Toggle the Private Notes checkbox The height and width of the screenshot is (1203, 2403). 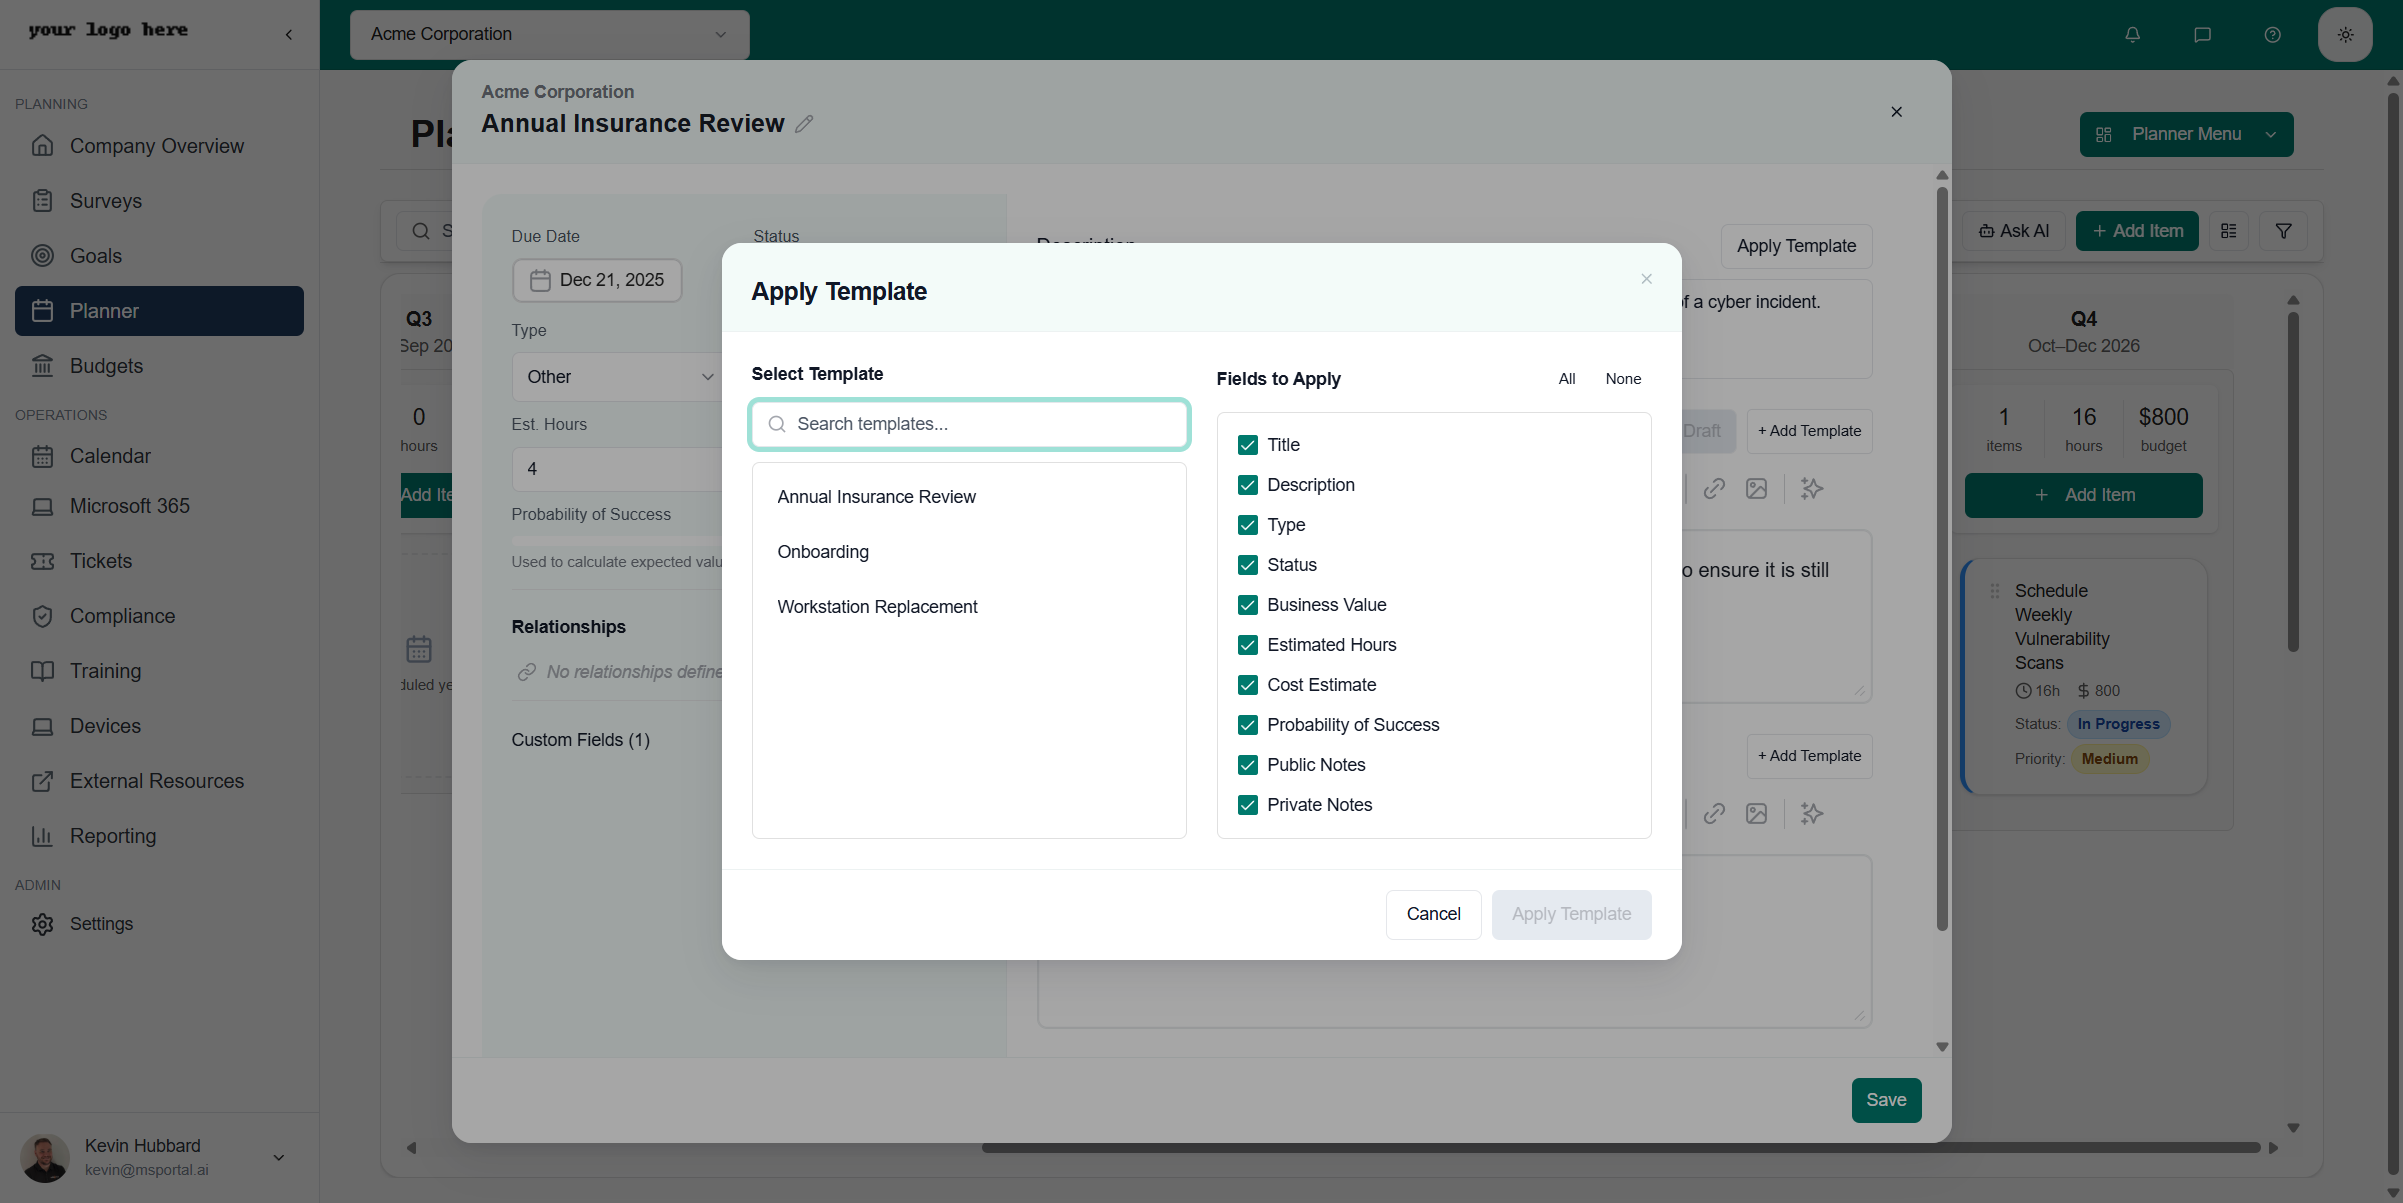click(x=1247, y=805)
